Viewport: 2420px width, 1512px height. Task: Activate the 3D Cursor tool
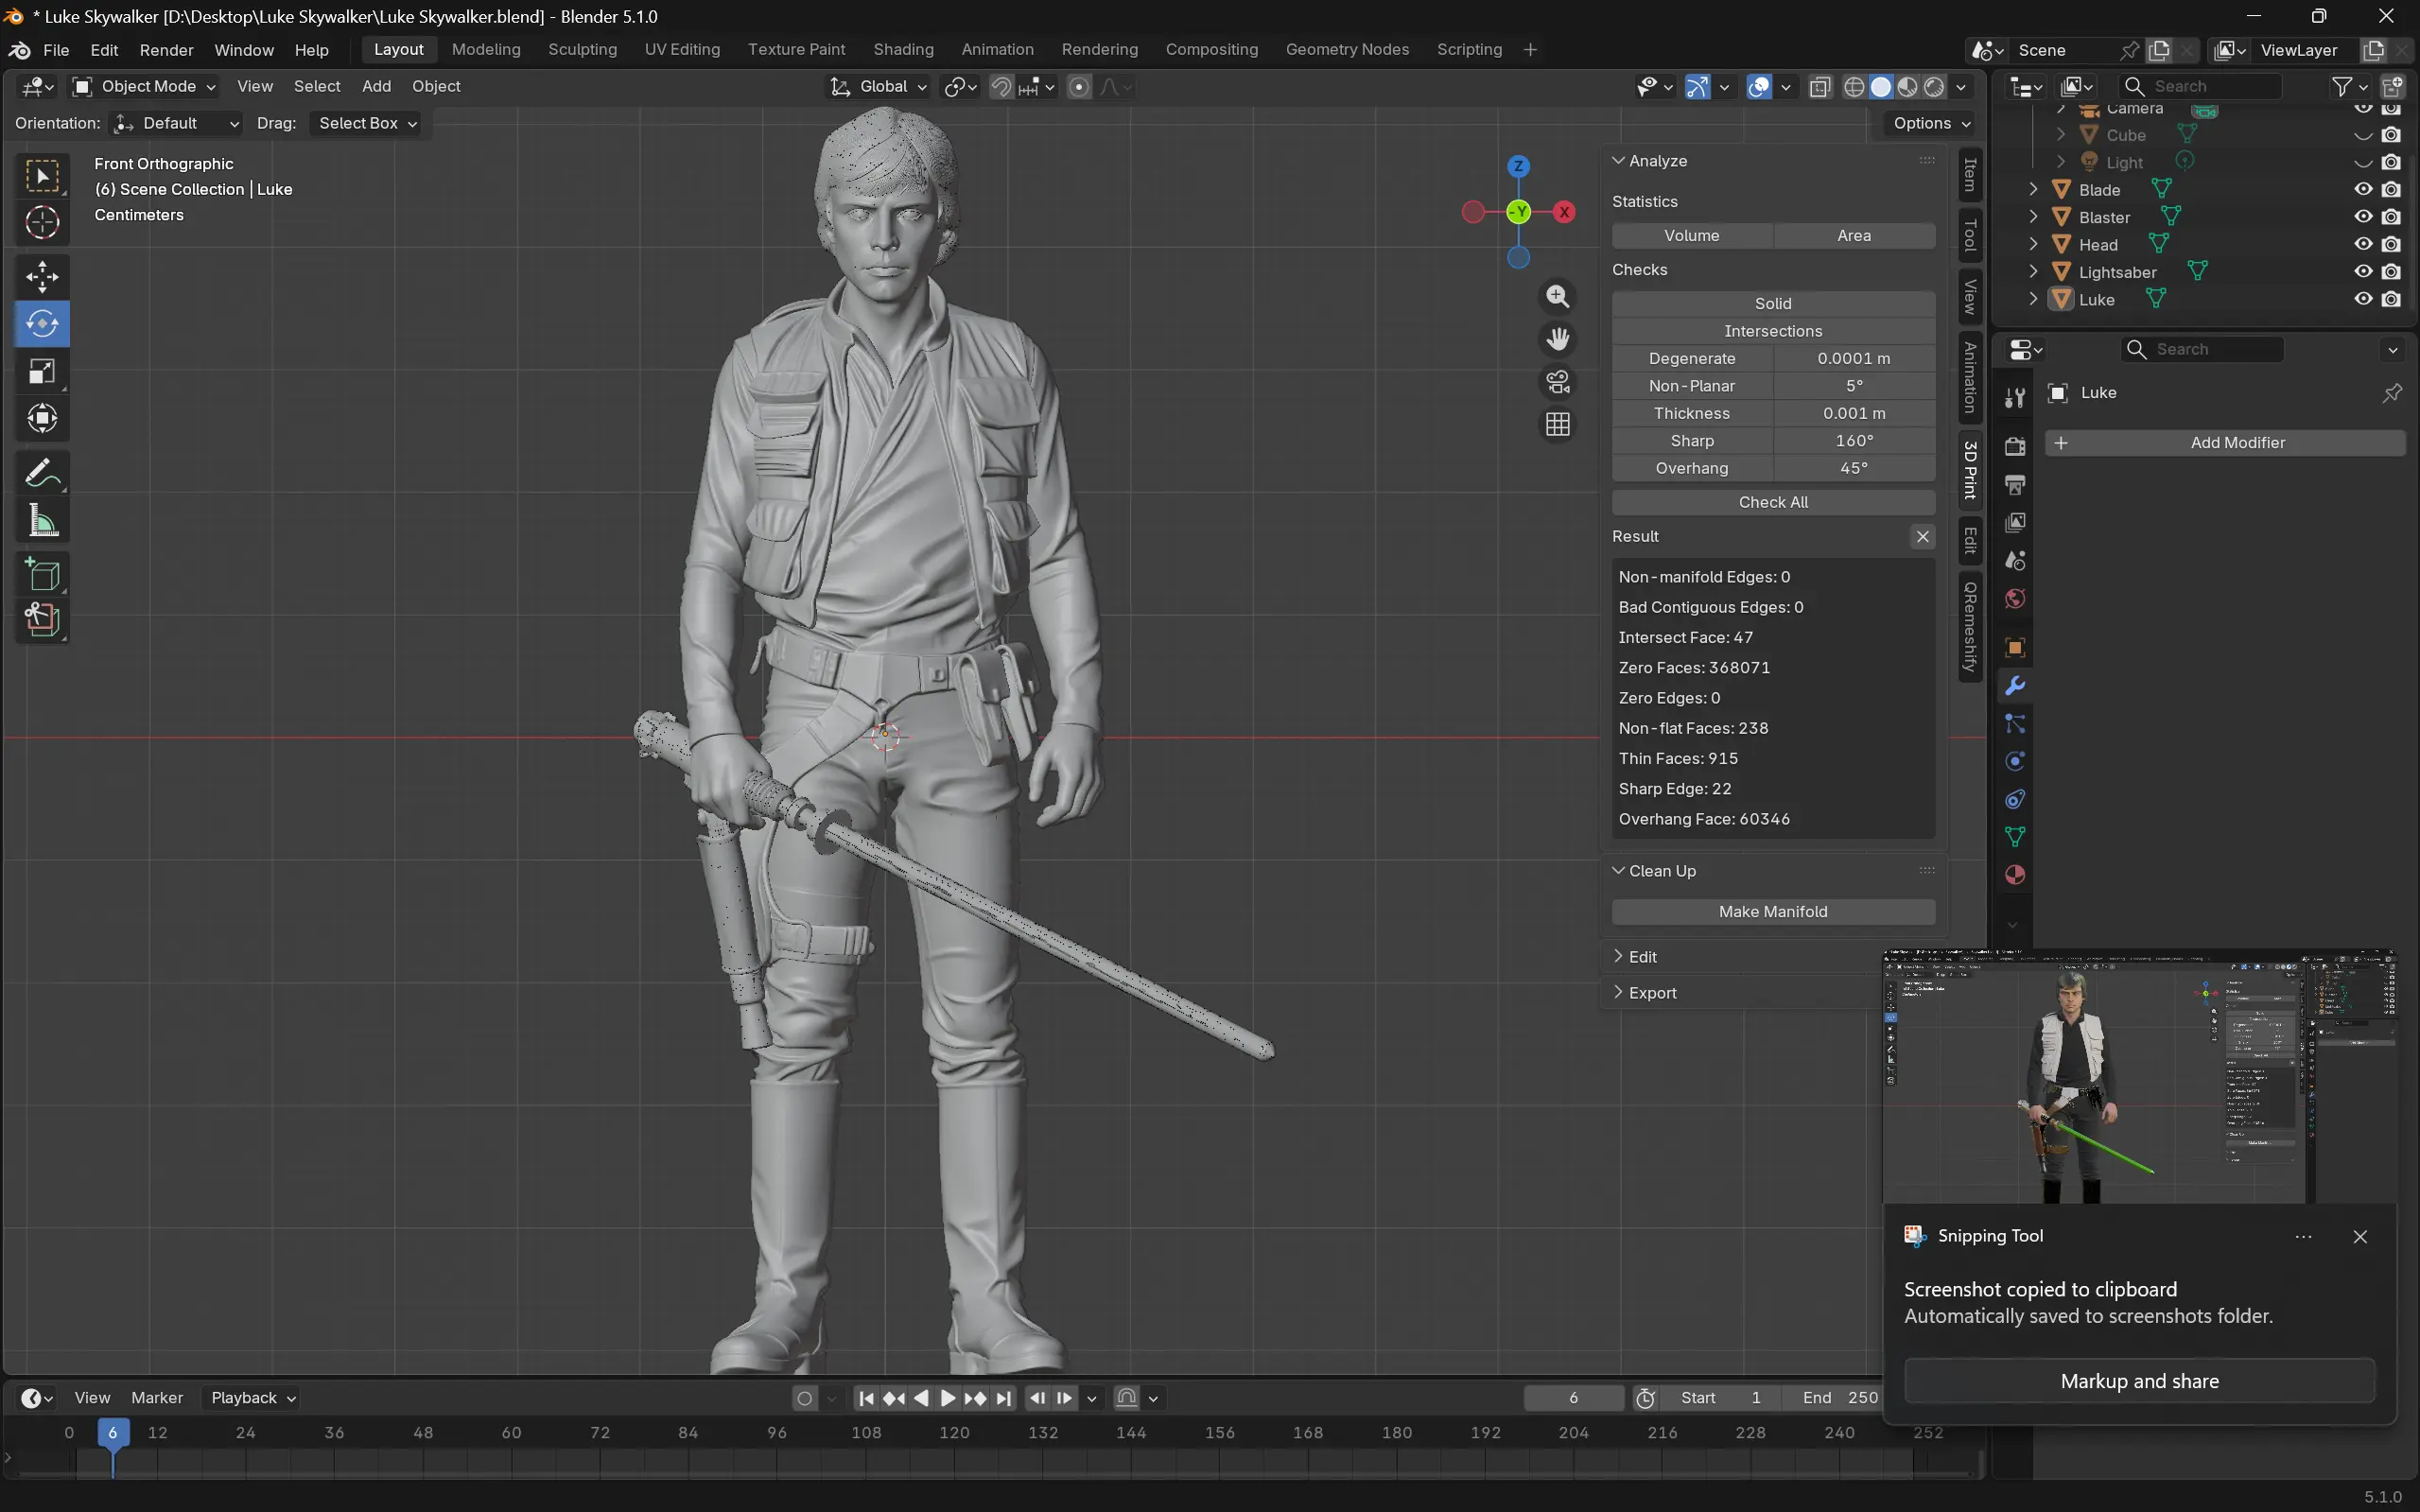(42, 222)
